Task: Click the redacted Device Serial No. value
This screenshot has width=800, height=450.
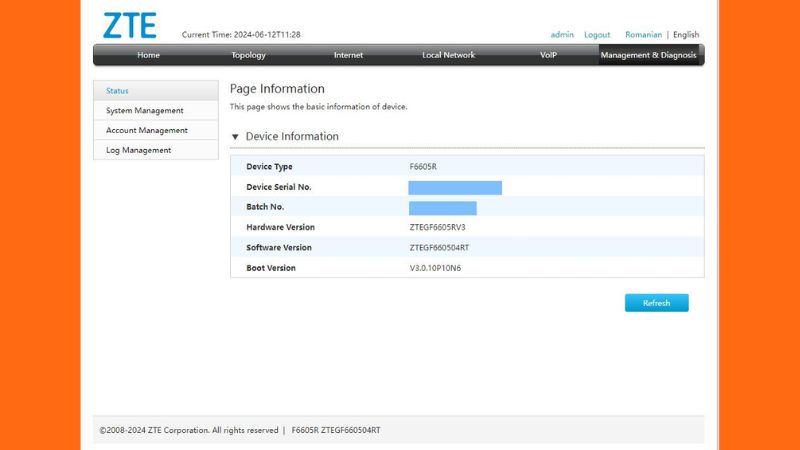Action: click(455, 188)
